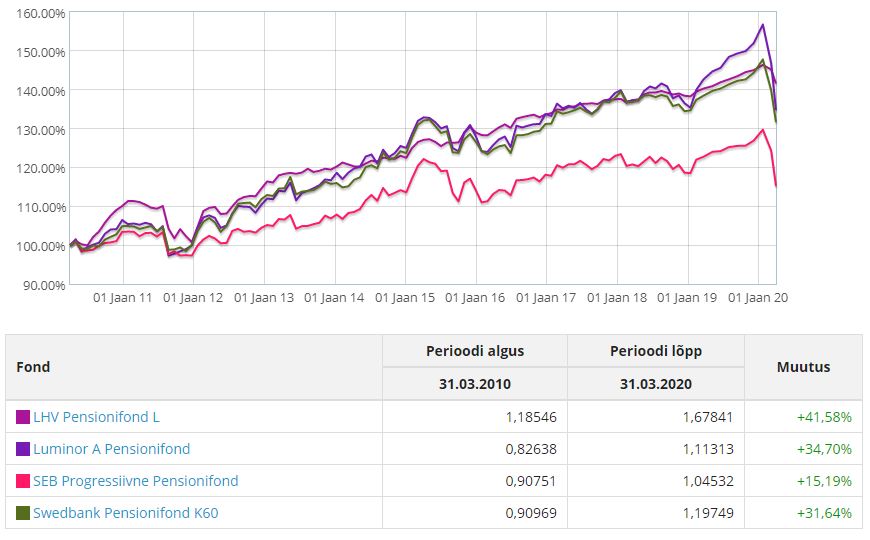Click the magenta LHV Pensionifond L color swatch
The height and width of the screenshot is (540, 870).
coord(23,417)
